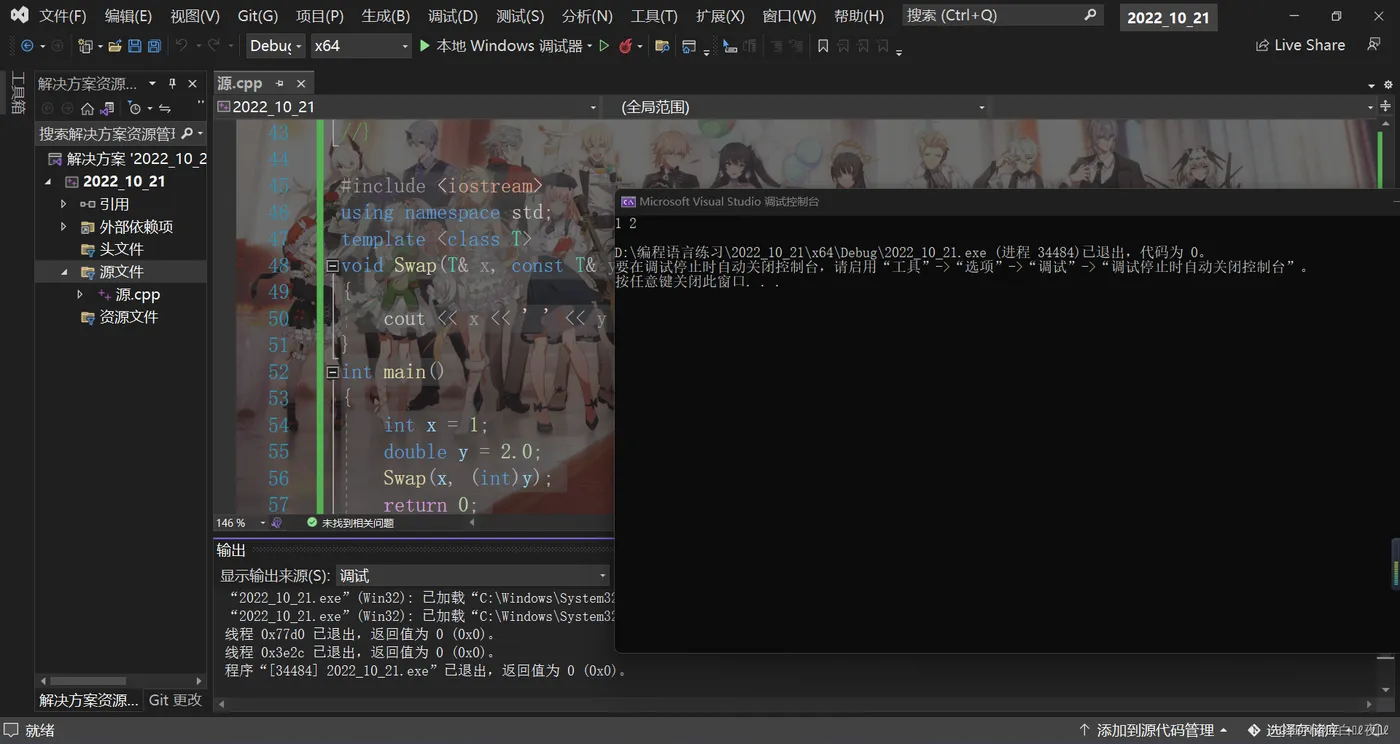Collapse the void Swap function code block
Screen dimensions: 1400x744
pos(333,266)
